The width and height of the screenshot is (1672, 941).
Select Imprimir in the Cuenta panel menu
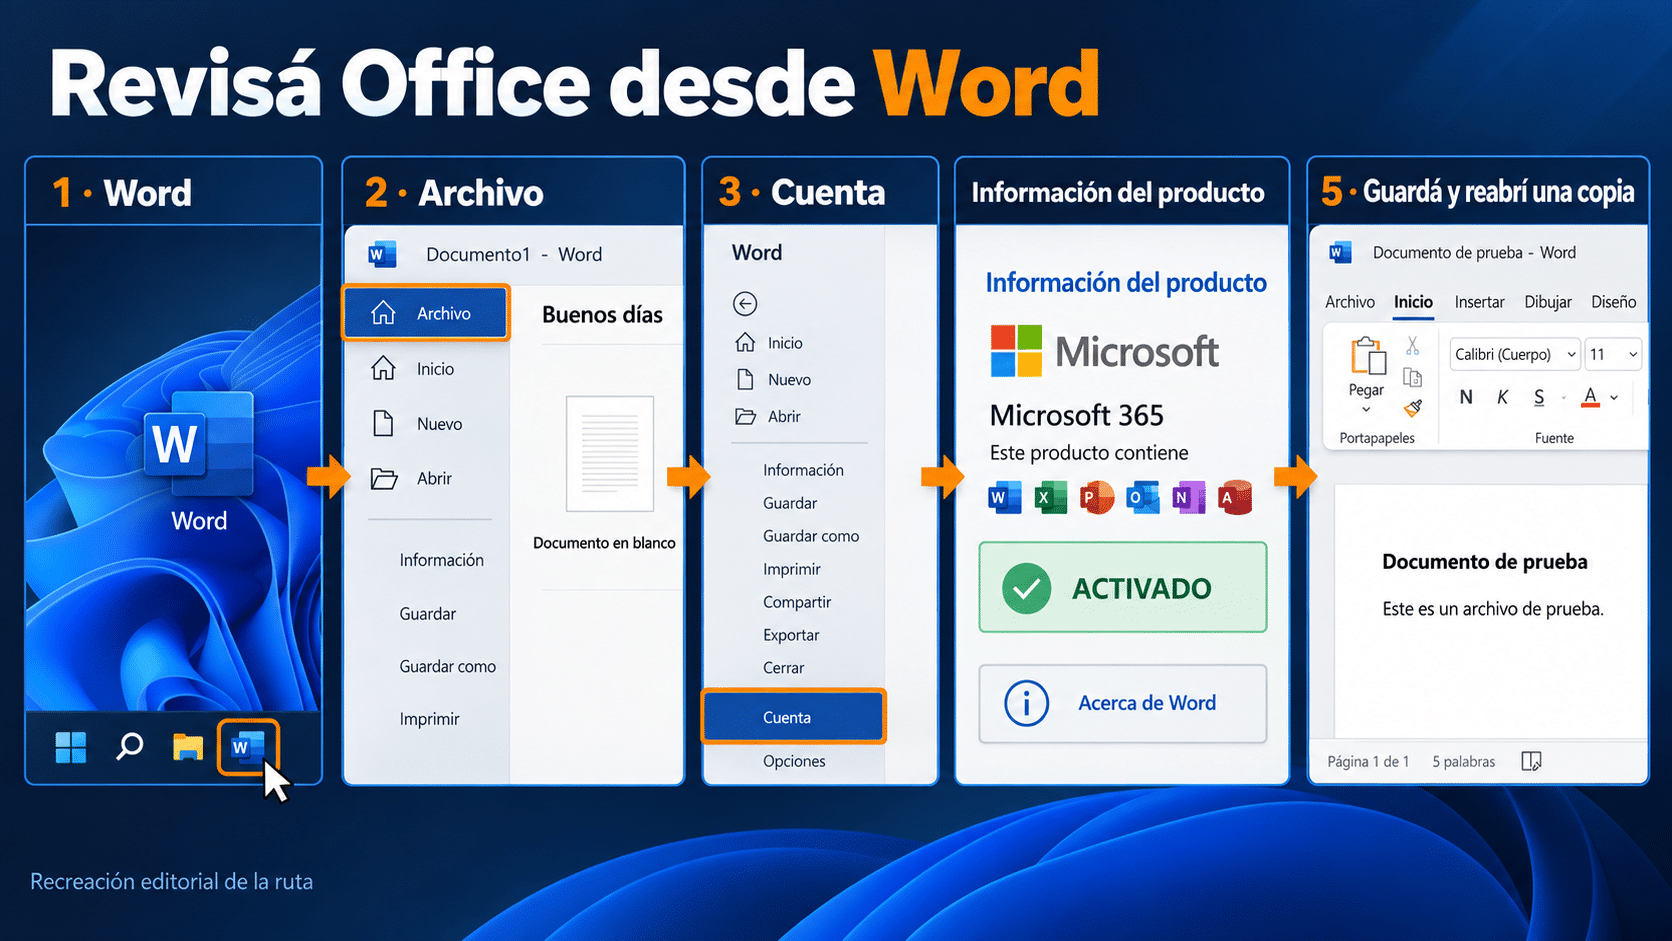click(792, 569)
